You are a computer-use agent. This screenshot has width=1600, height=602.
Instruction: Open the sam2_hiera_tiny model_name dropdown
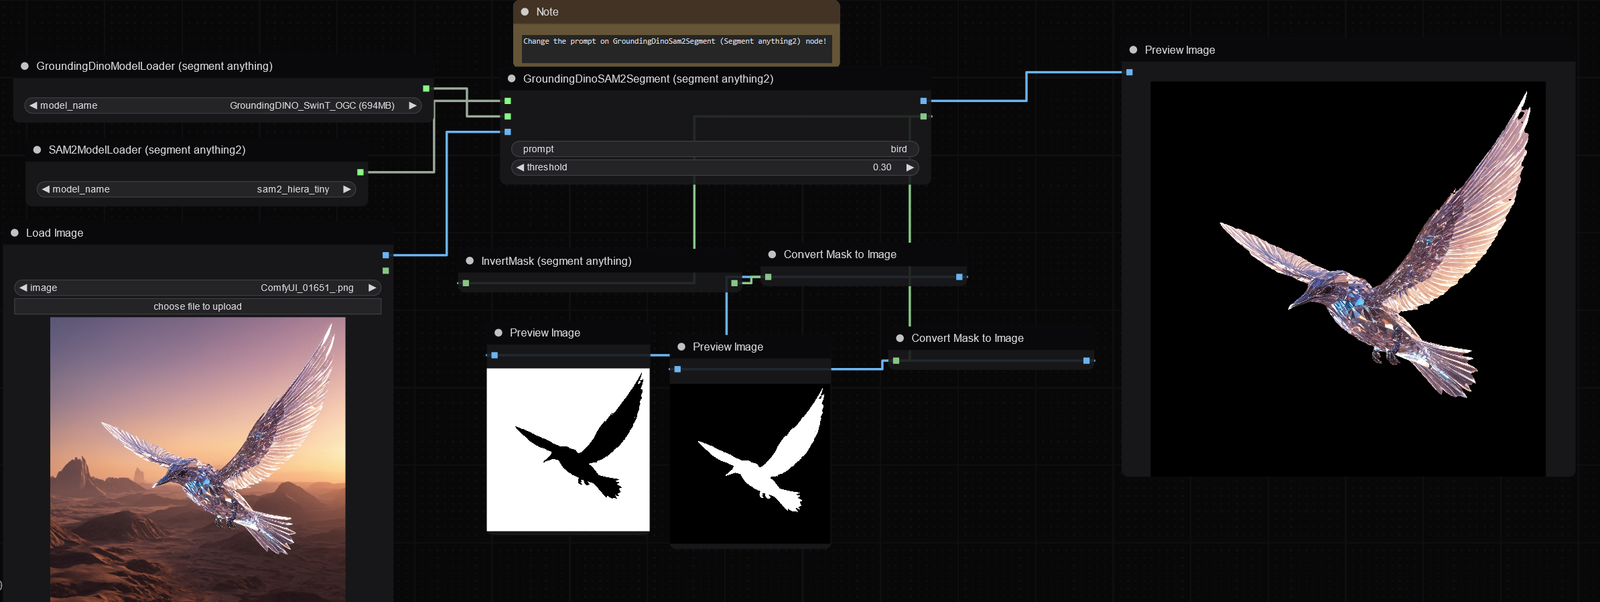(197, 189)
